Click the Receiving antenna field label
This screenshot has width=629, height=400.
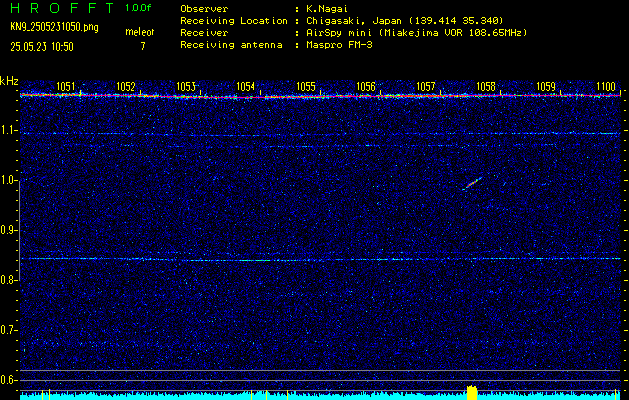(x=231, y=45)
